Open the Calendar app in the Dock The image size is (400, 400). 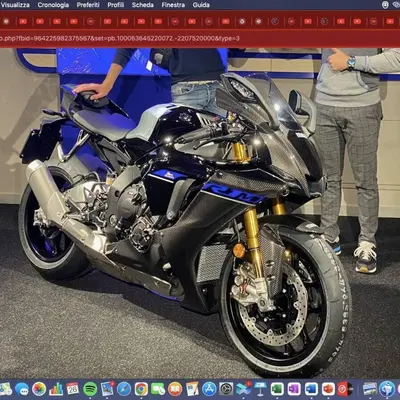click(x=73, y=389)
